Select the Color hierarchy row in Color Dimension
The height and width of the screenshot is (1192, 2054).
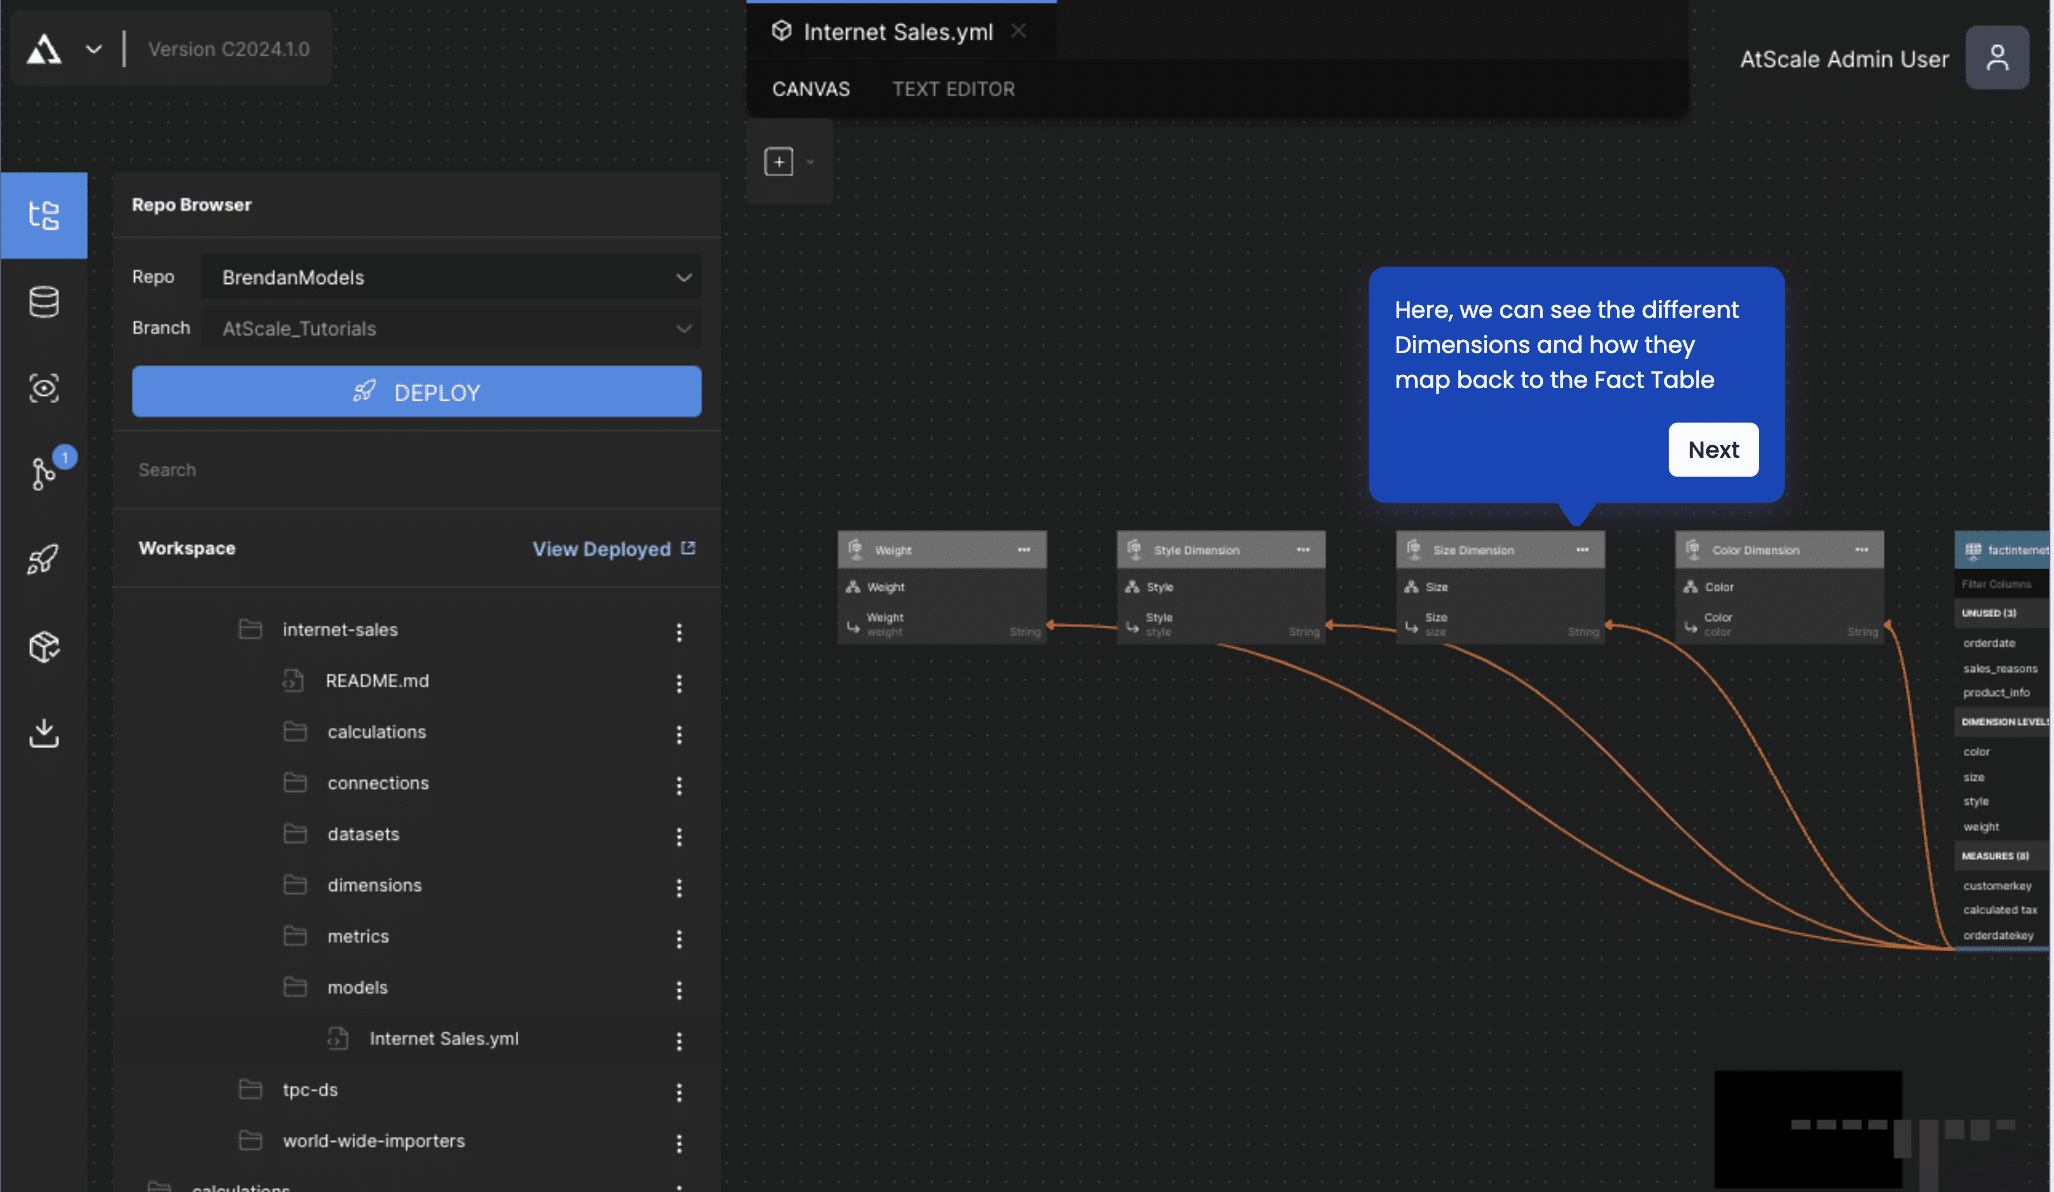pos(1779,587)
